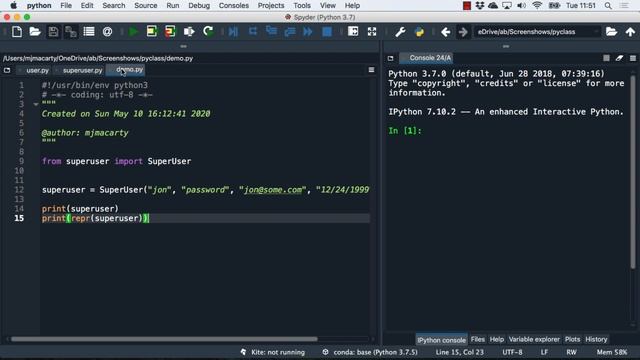Open the Tools menu
The image size is (640, 360).
(302, 6)
